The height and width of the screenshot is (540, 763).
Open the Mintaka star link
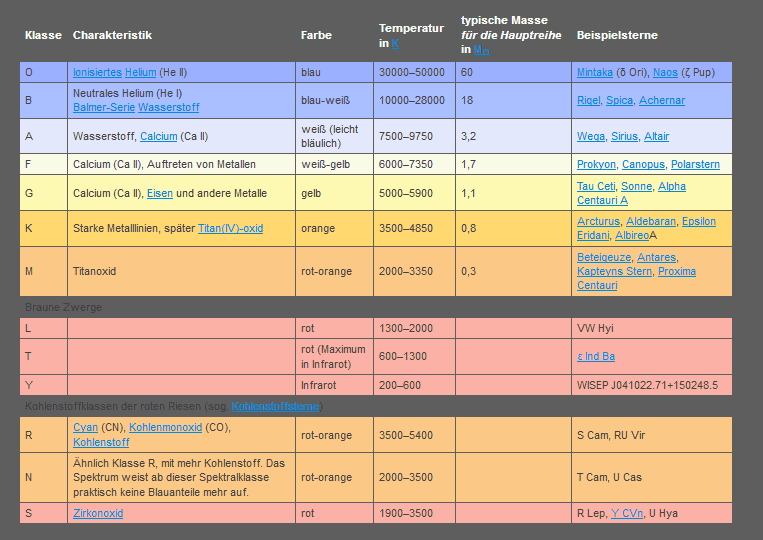tap(596, 72)
